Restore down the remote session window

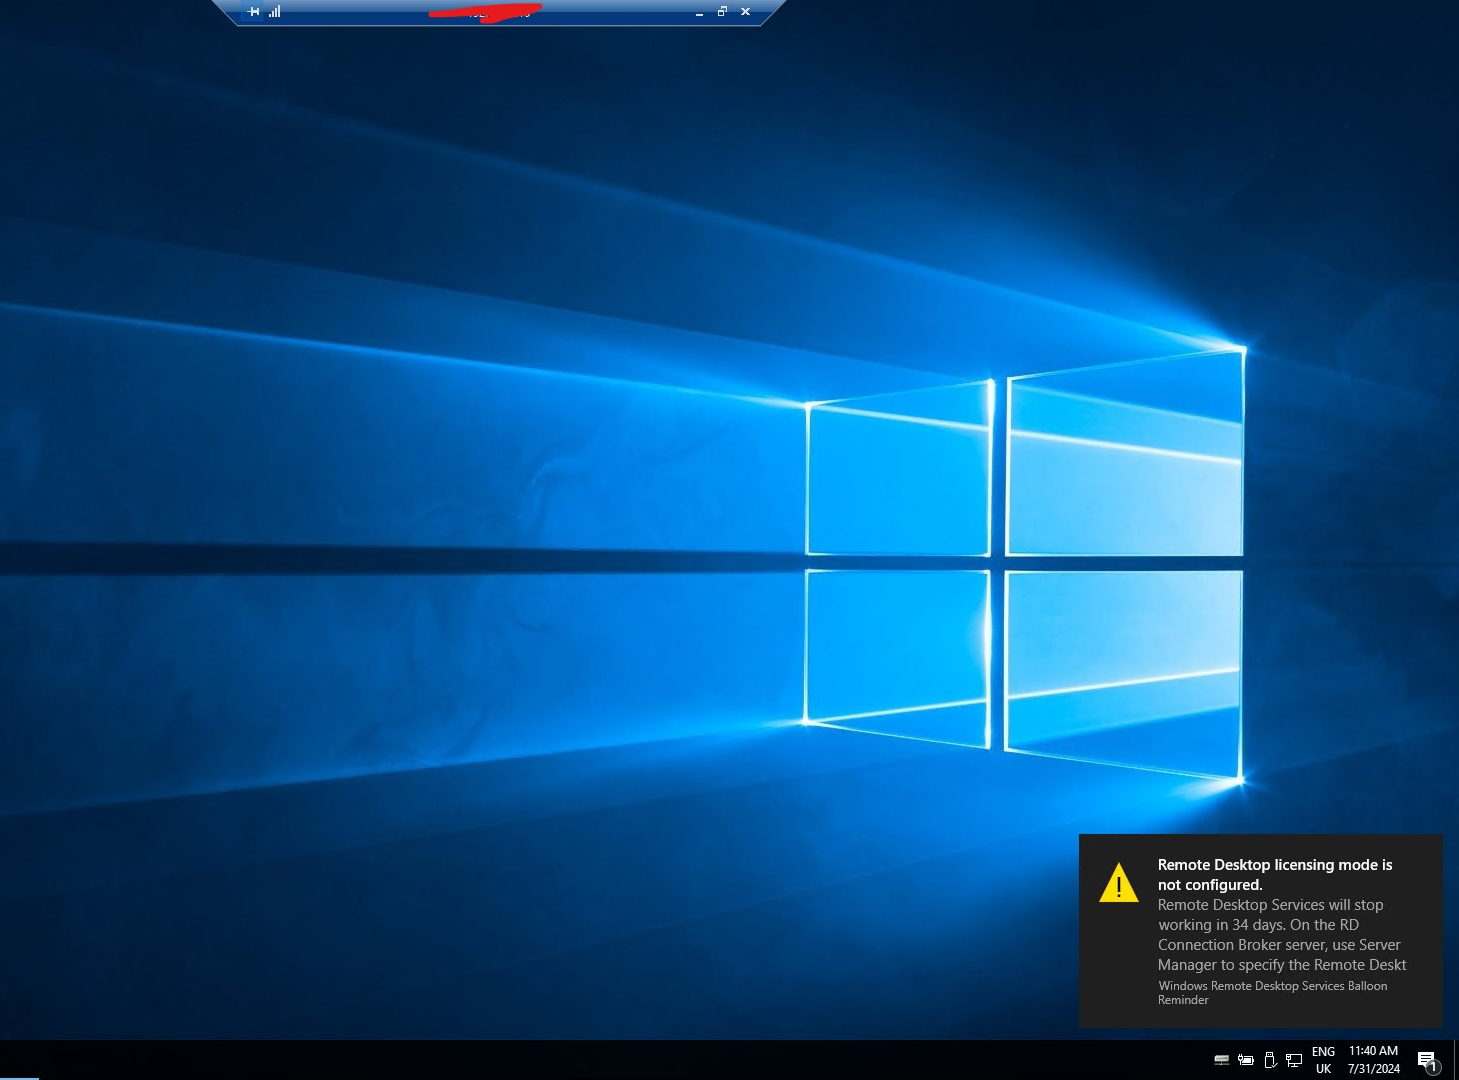click(x=722, y=12)
